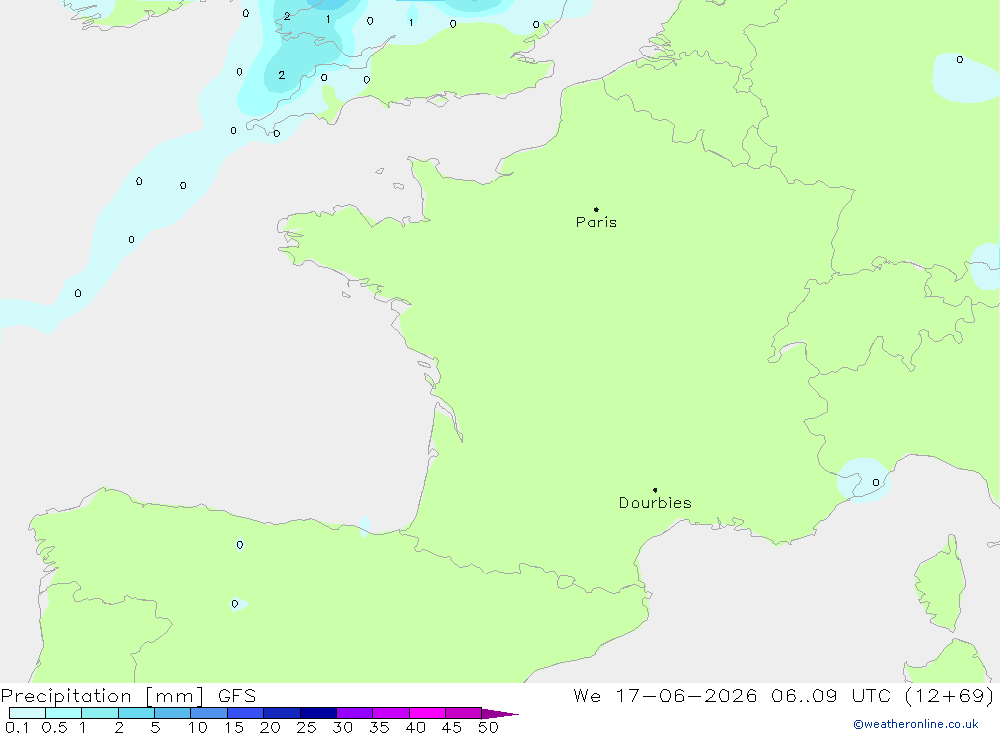Click the '(12+69)' forecast offset text
Image resolution: width=1000 pixels, height=733 pixels.
[x=949, y=696]
